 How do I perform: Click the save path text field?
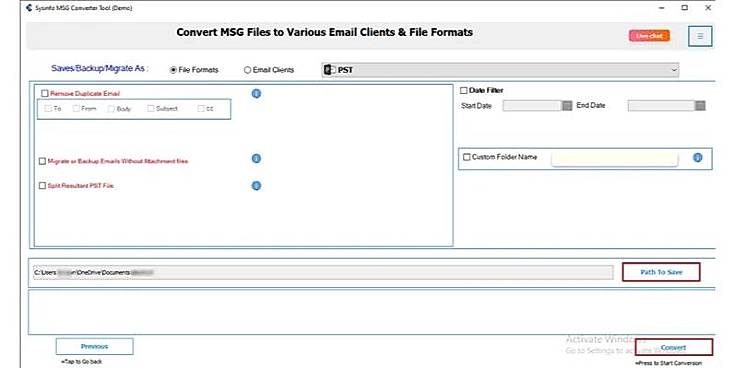pyautogui.click(x=323, y=272)
